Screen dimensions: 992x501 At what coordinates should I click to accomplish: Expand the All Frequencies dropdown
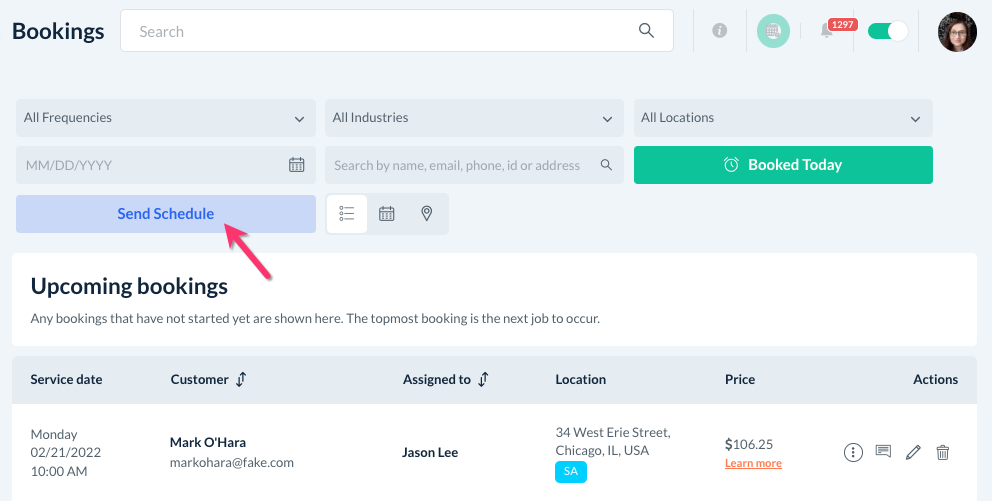click(x=166, y=118)
